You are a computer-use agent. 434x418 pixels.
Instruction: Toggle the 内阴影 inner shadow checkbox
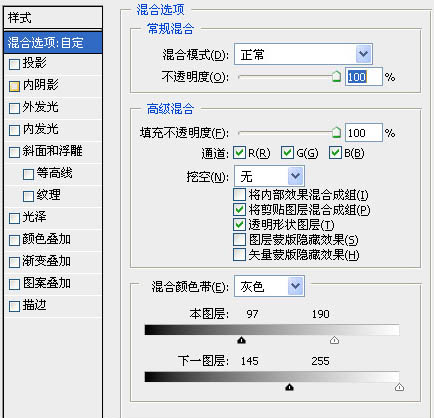(x=14, y=86)
